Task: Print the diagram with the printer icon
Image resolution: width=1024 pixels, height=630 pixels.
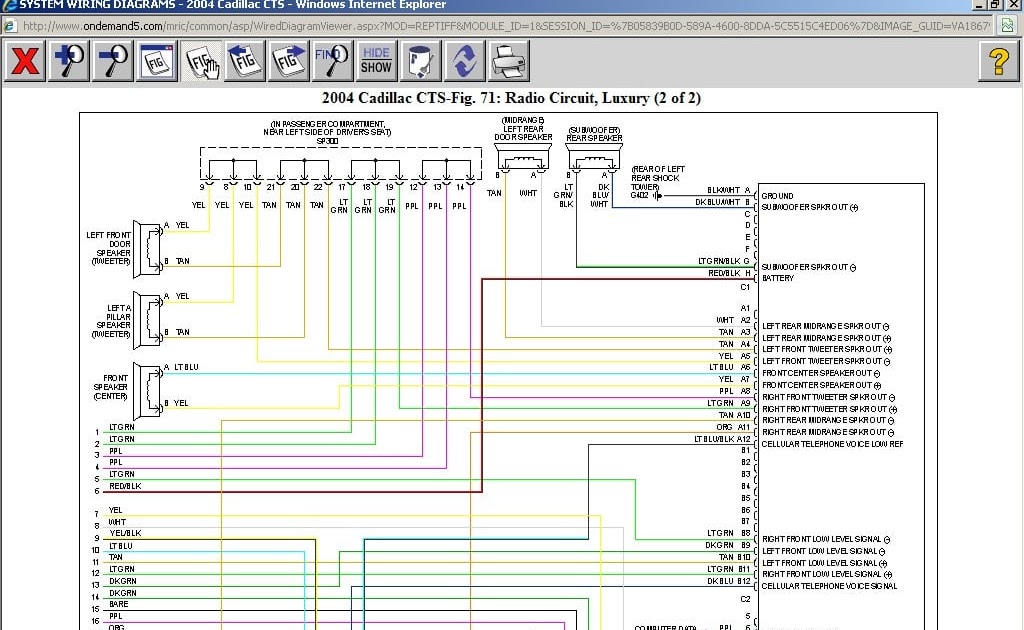Action: pos(508,61)
